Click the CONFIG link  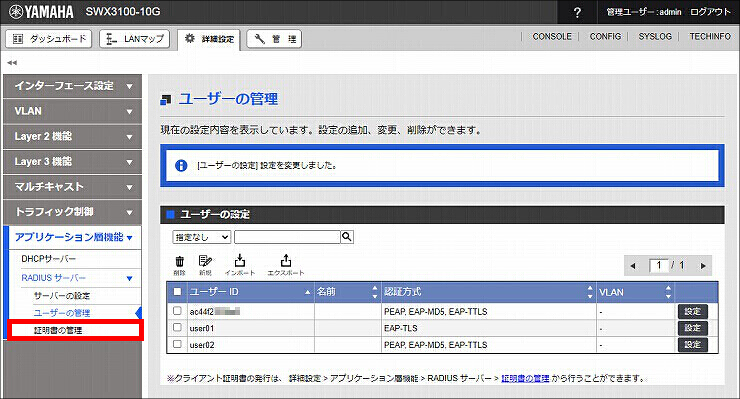pos(605,36)
